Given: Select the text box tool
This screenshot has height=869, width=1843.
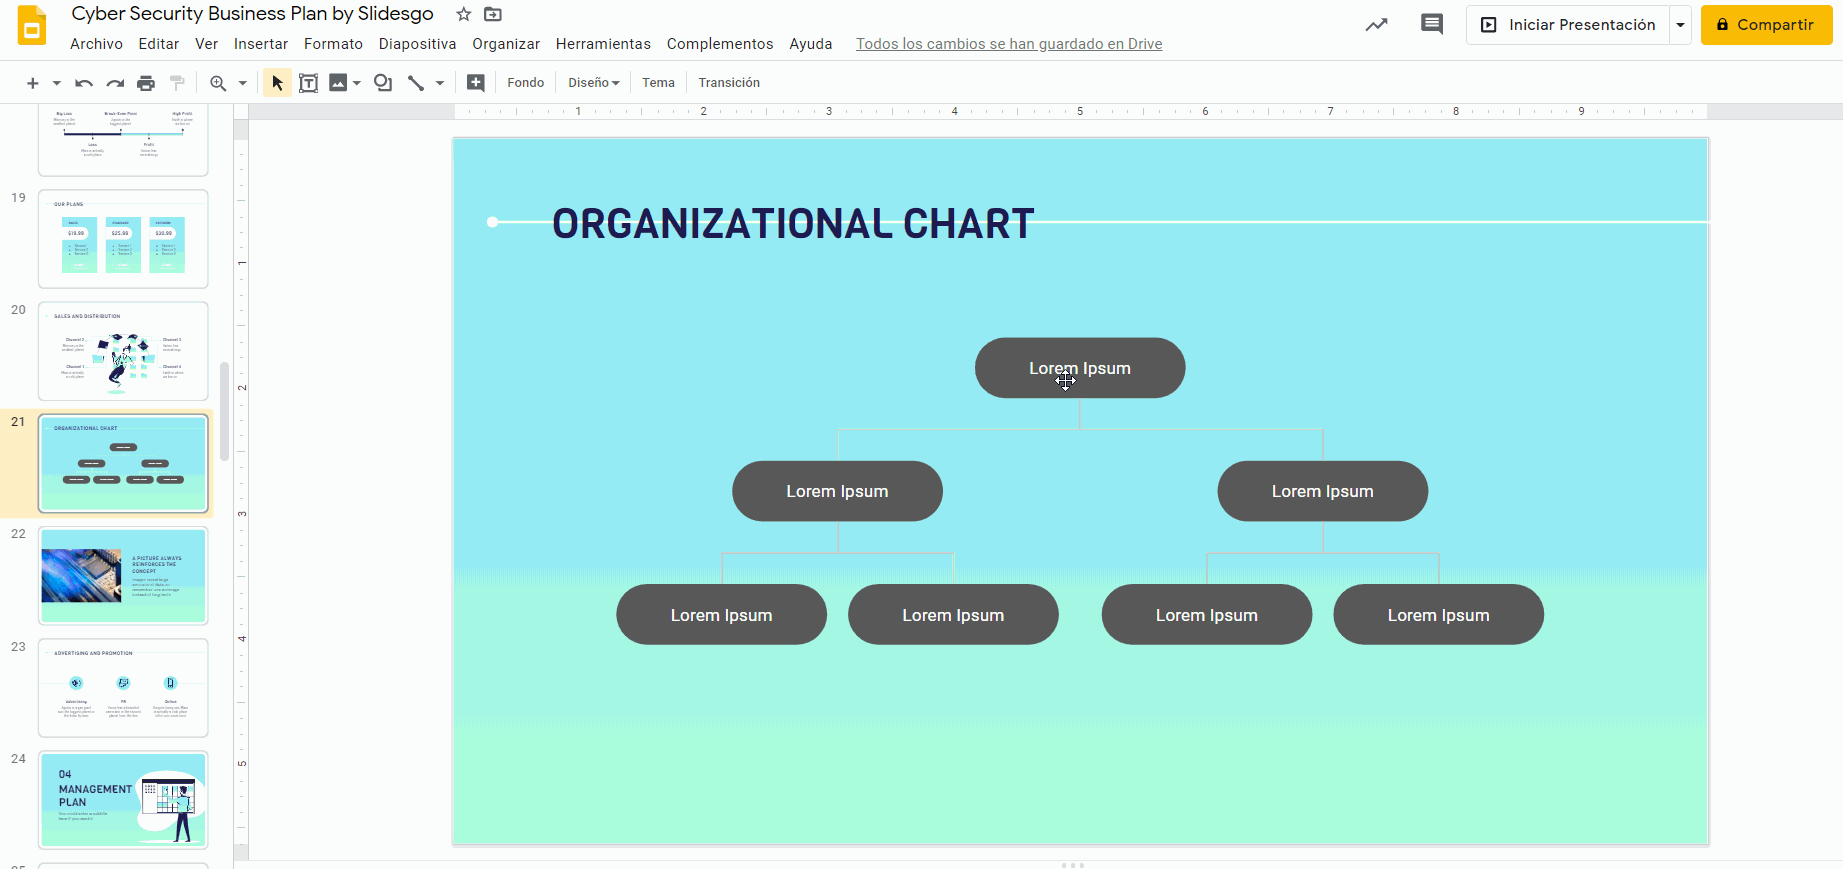Looking at the screenshot, I should [308, 83].
